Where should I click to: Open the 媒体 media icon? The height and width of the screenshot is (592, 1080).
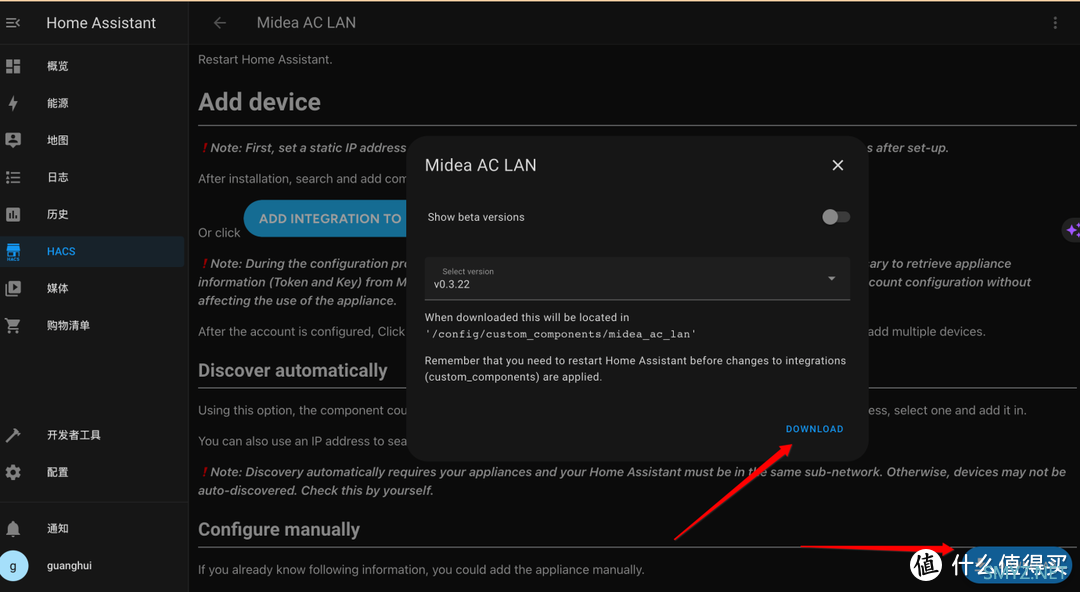(13, 288)
